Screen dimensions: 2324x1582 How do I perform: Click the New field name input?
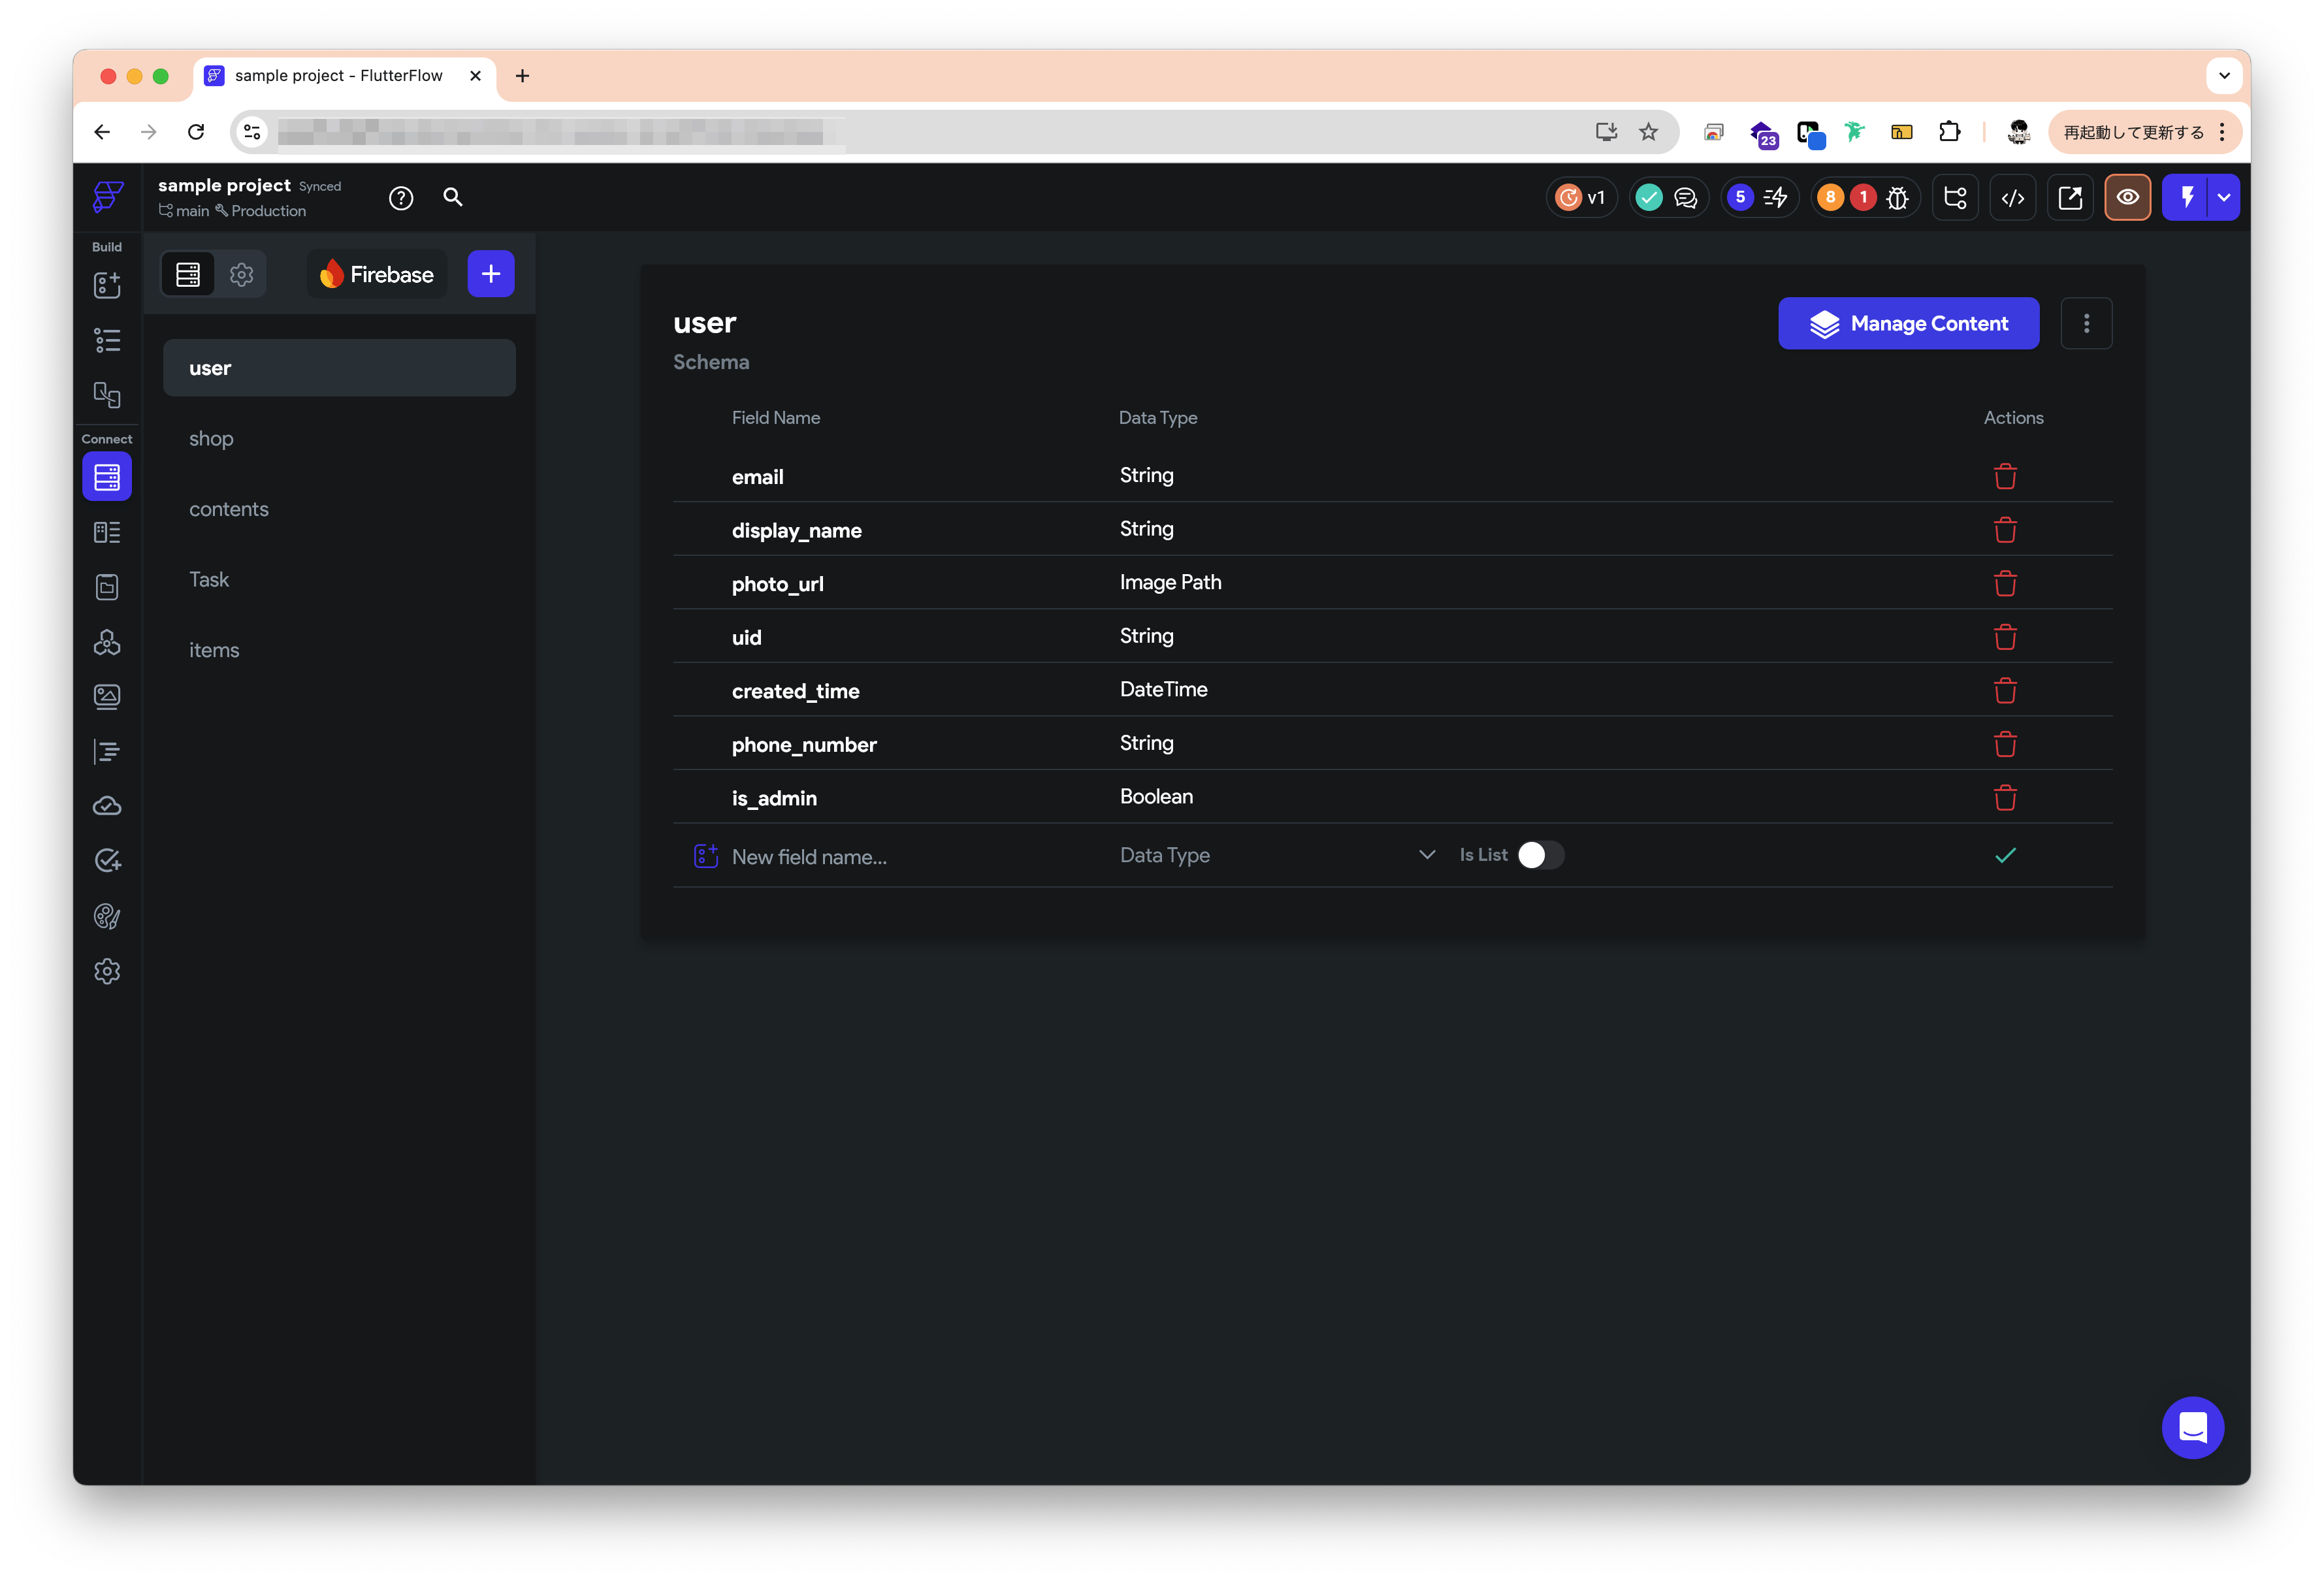(810, 856)
